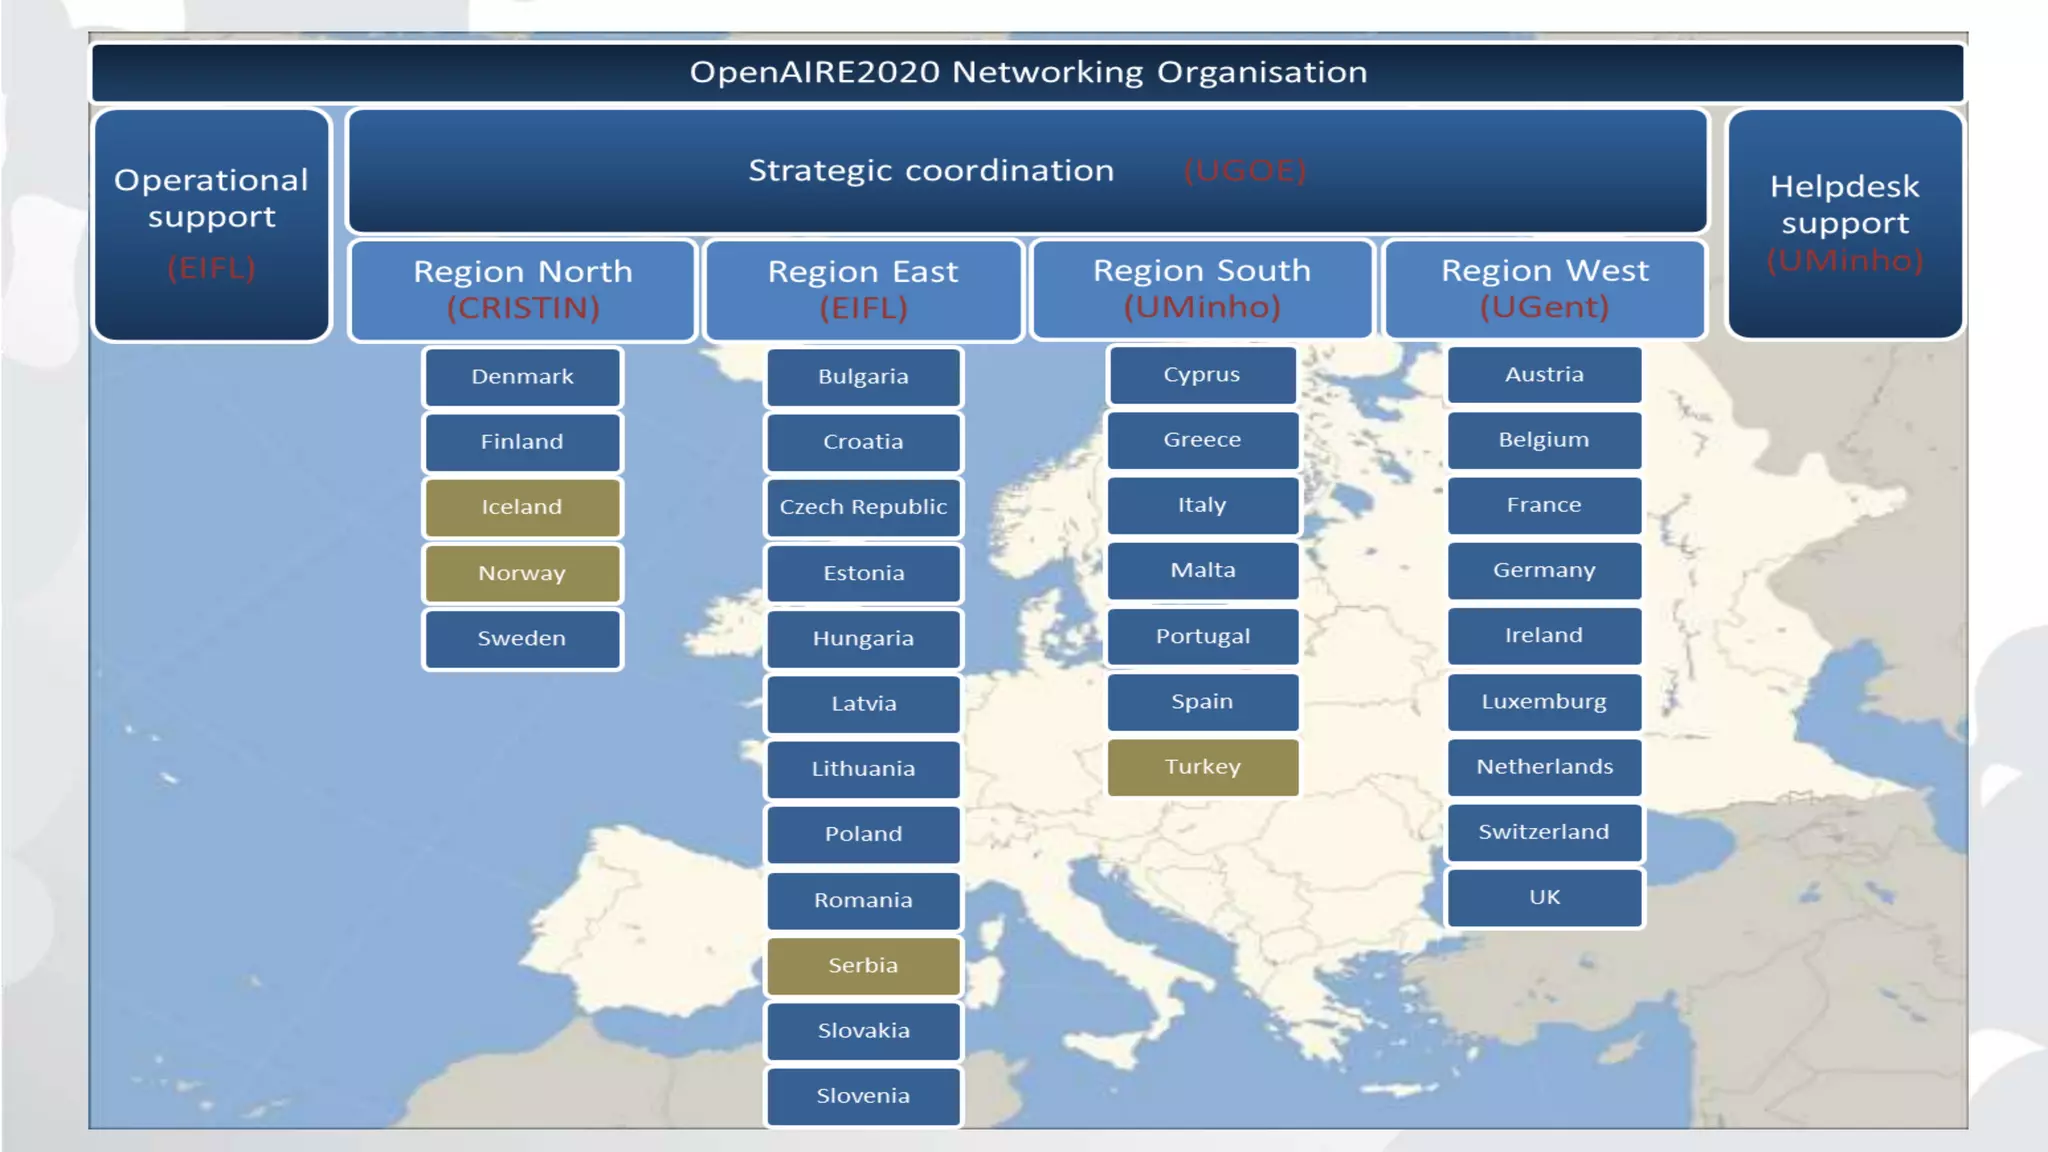Screen dimensions: 2048x1152
Task: Select the Region East (EIFL) header
Action: coord(863,290)
